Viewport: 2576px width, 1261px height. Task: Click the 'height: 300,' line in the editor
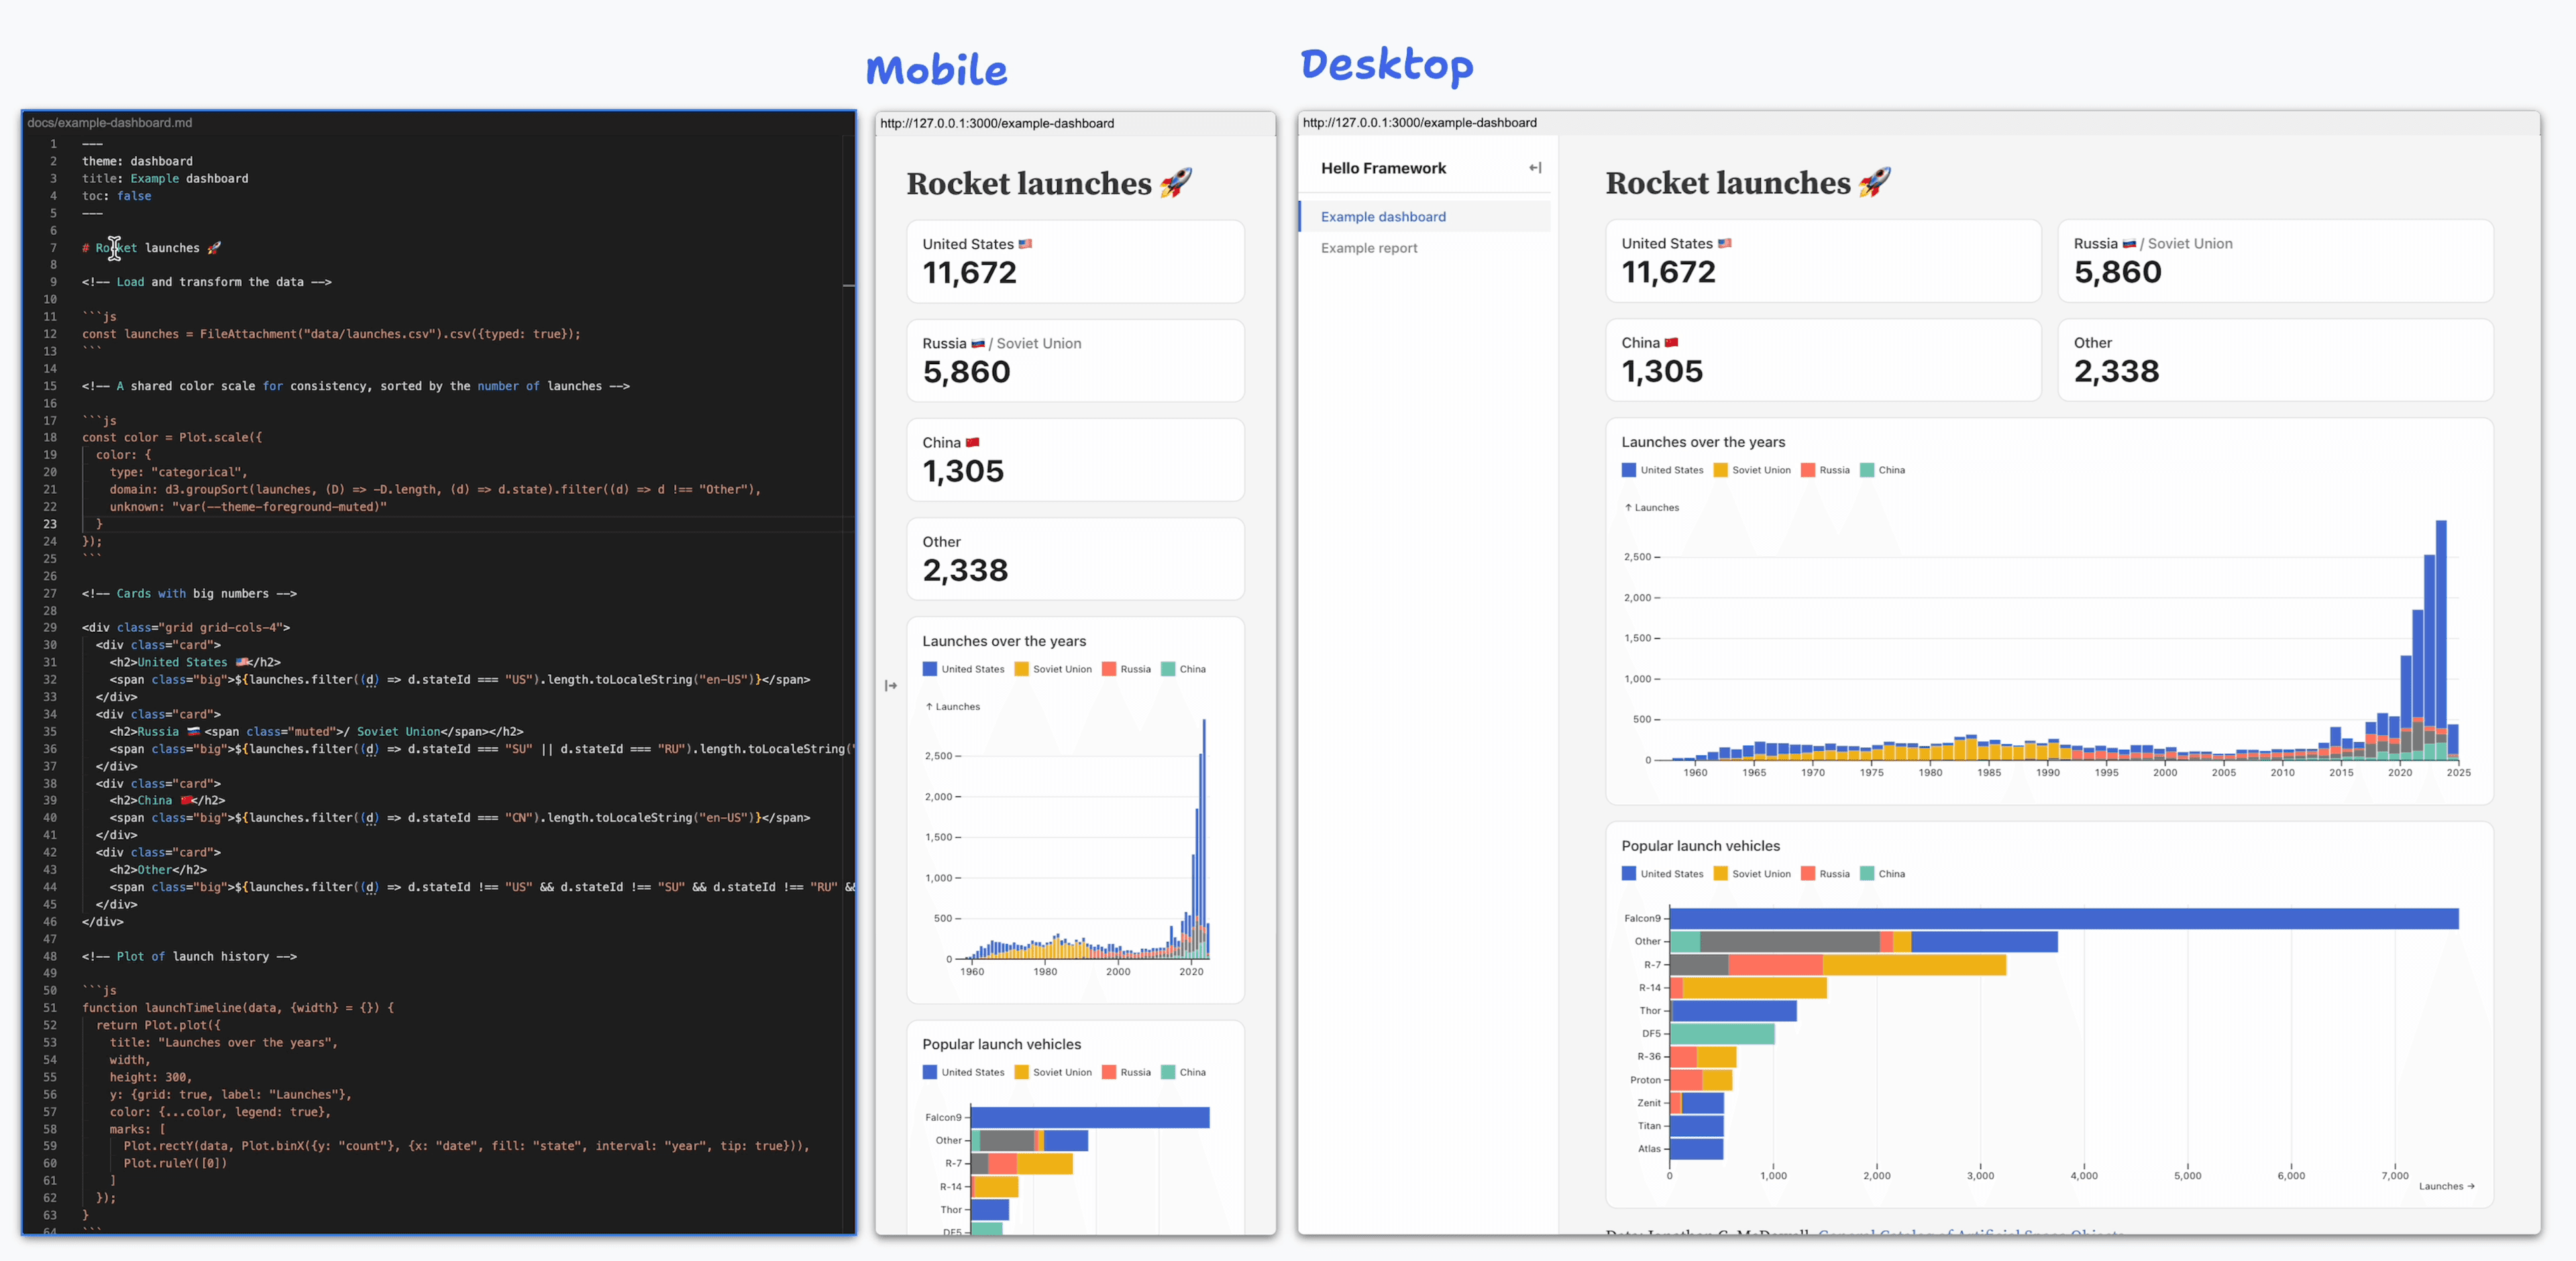(x=150, y=1077)
